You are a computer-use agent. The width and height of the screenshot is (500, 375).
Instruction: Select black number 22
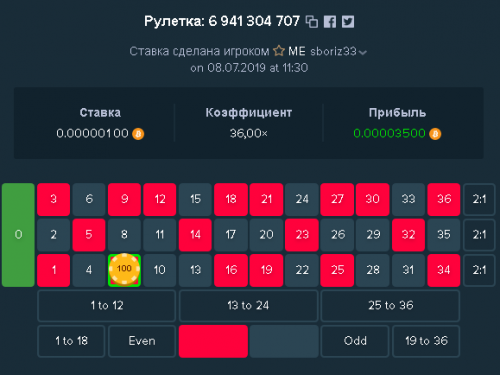pos(302,270)
